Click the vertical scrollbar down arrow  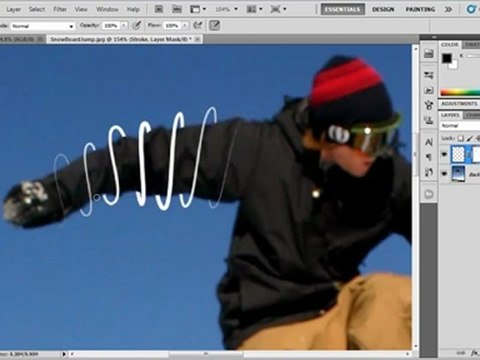coord(415,346)
